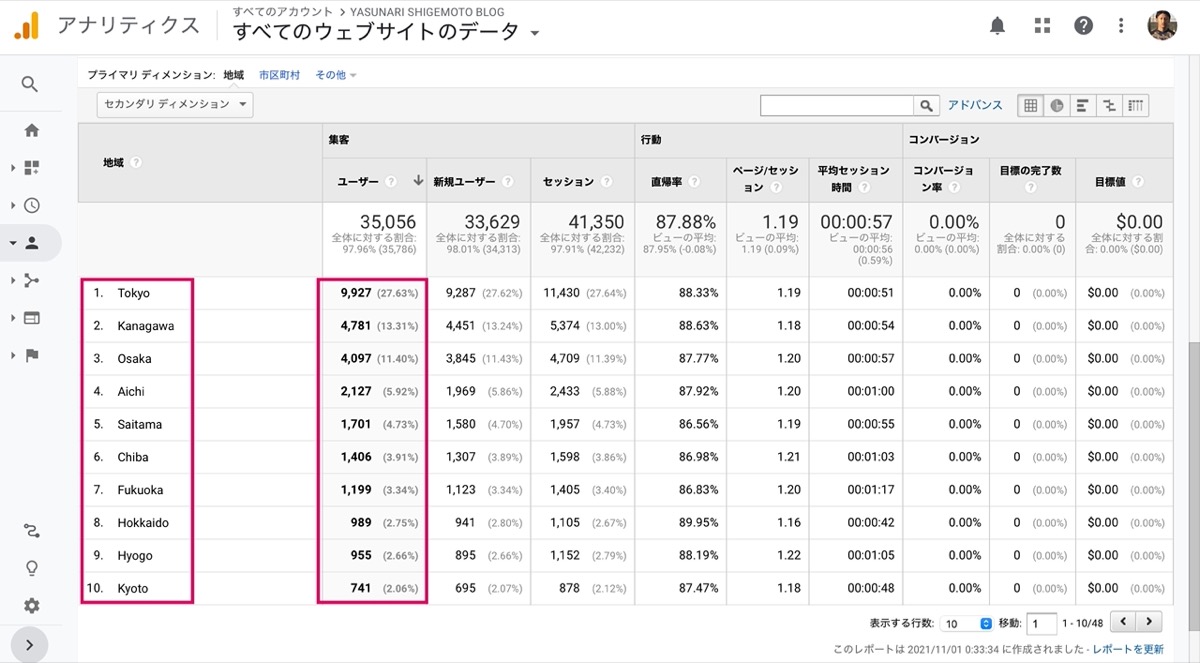Open the セカンダリ ディメンション dropdown
Image resolution: width=1200 pixels, height=663 pixels.
175,104
